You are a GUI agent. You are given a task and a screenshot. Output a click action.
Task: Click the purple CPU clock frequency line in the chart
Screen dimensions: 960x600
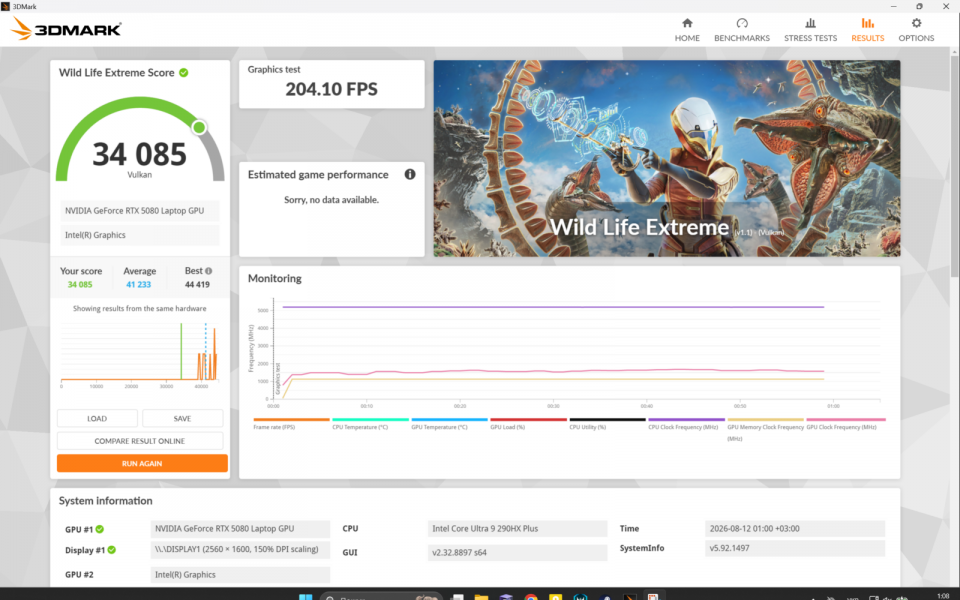tap(553, 307)
